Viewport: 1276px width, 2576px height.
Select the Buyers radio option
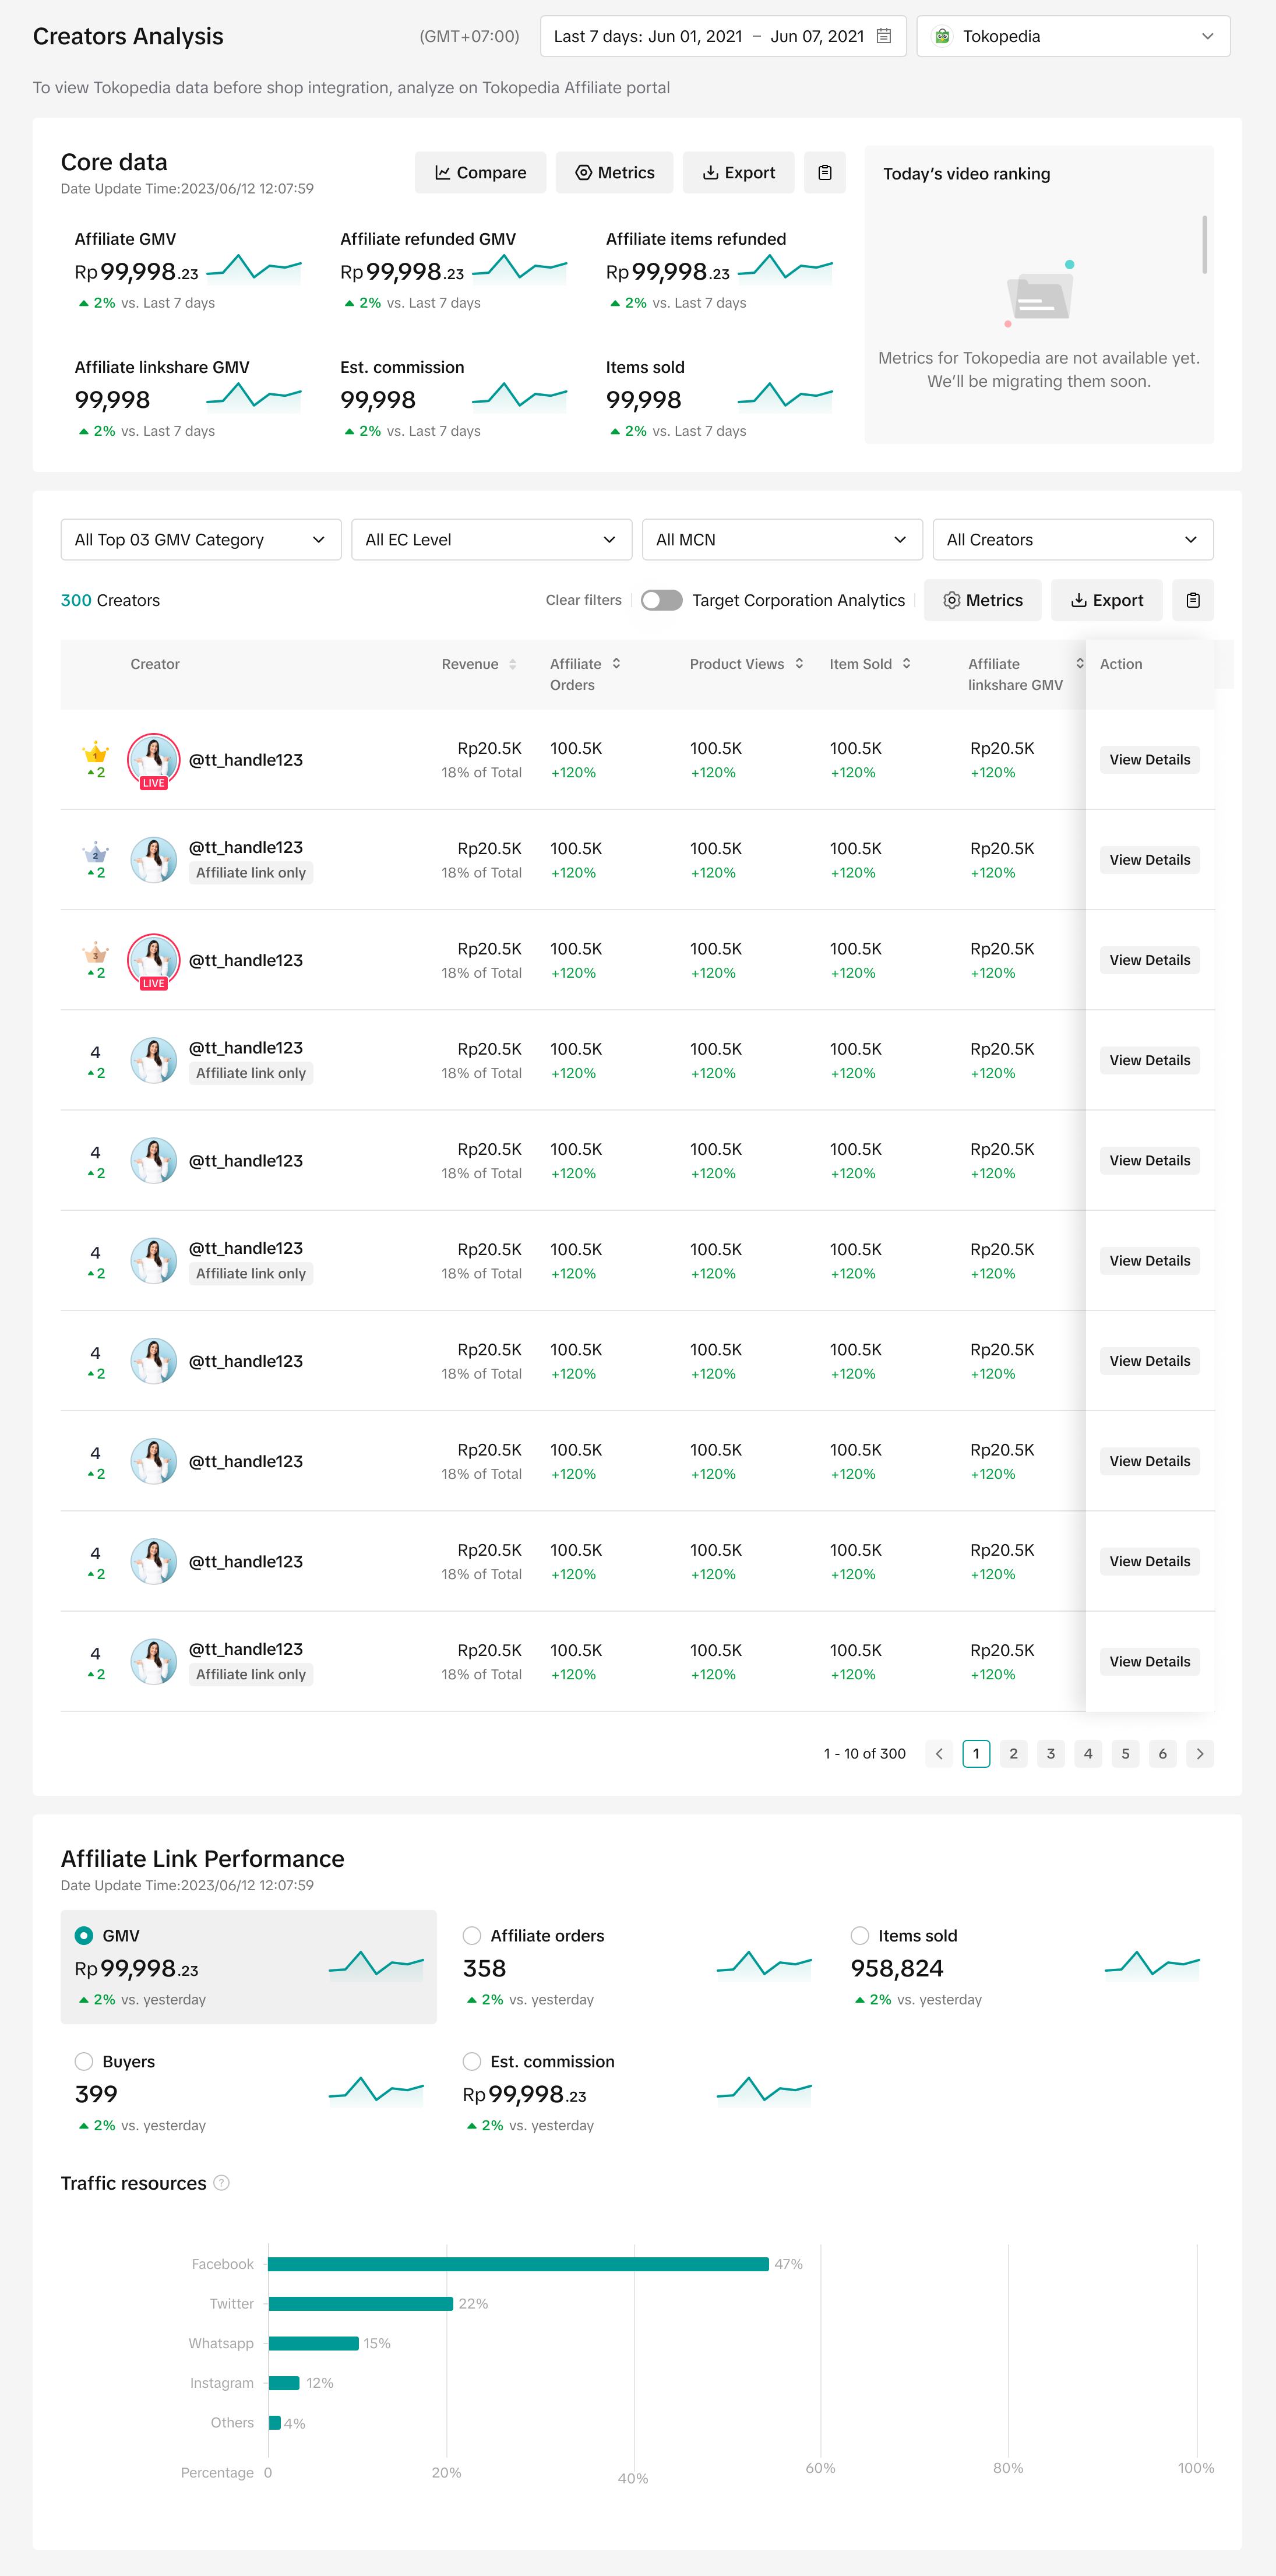(x=84, y=2062)
